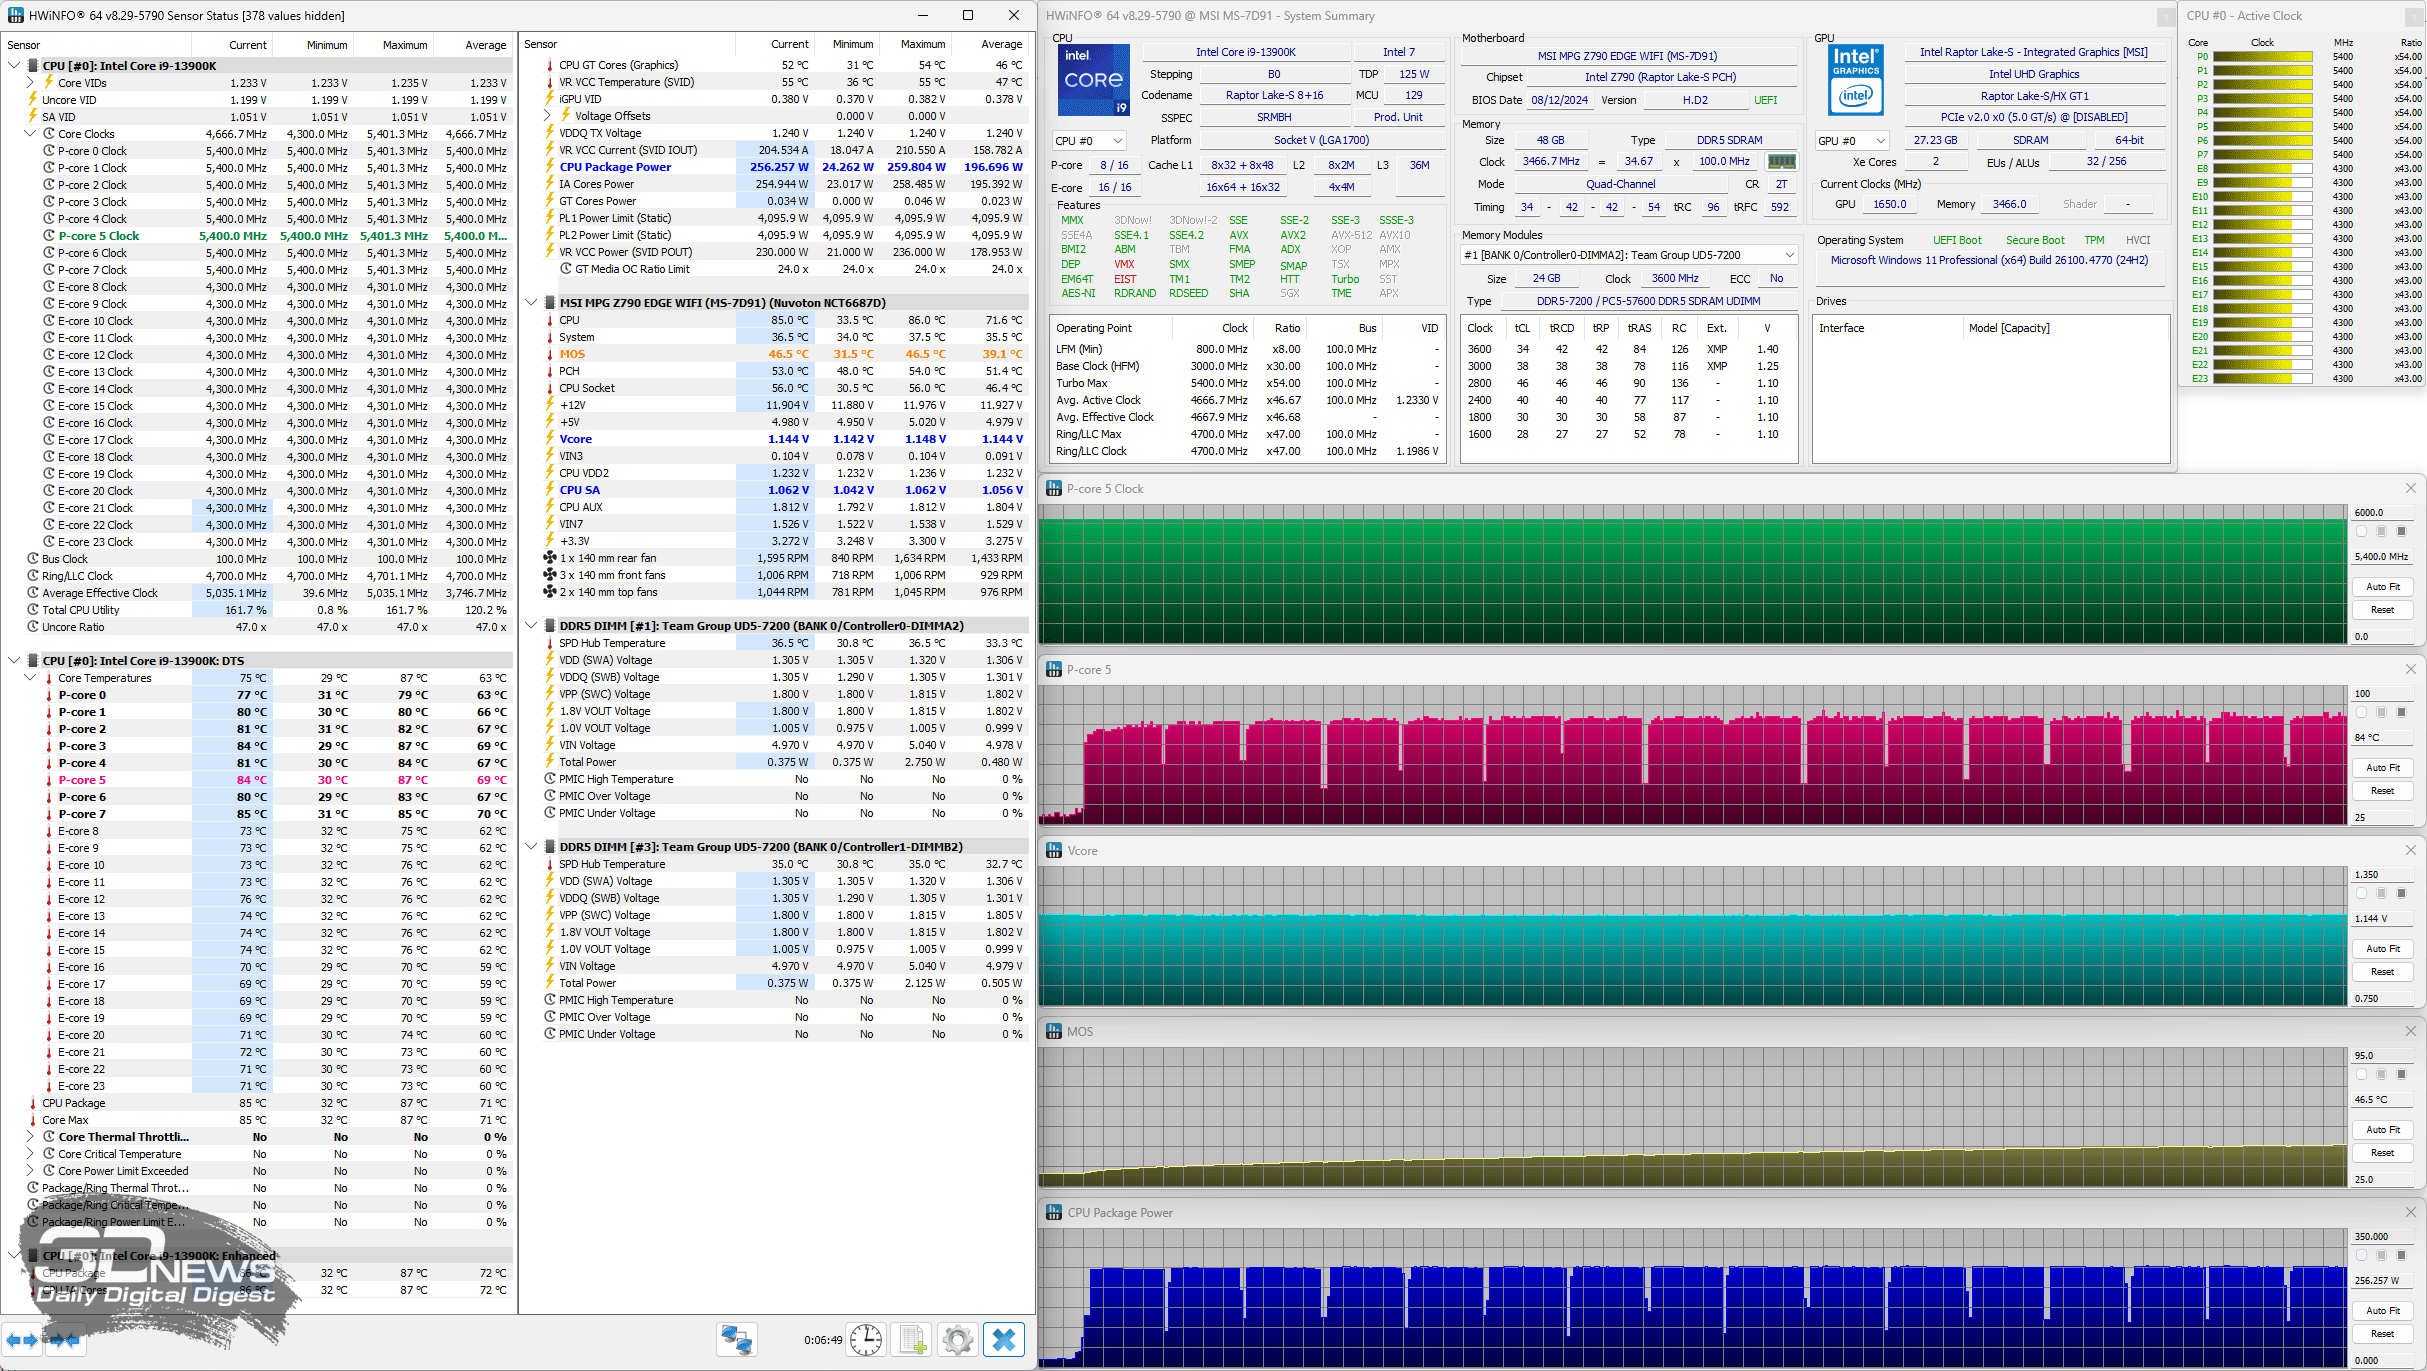The width and height of the screenshot is (2427, 1371).
Task: Click Auto Fit in CPU Package Power graph
Action: click(2382, 1311)
